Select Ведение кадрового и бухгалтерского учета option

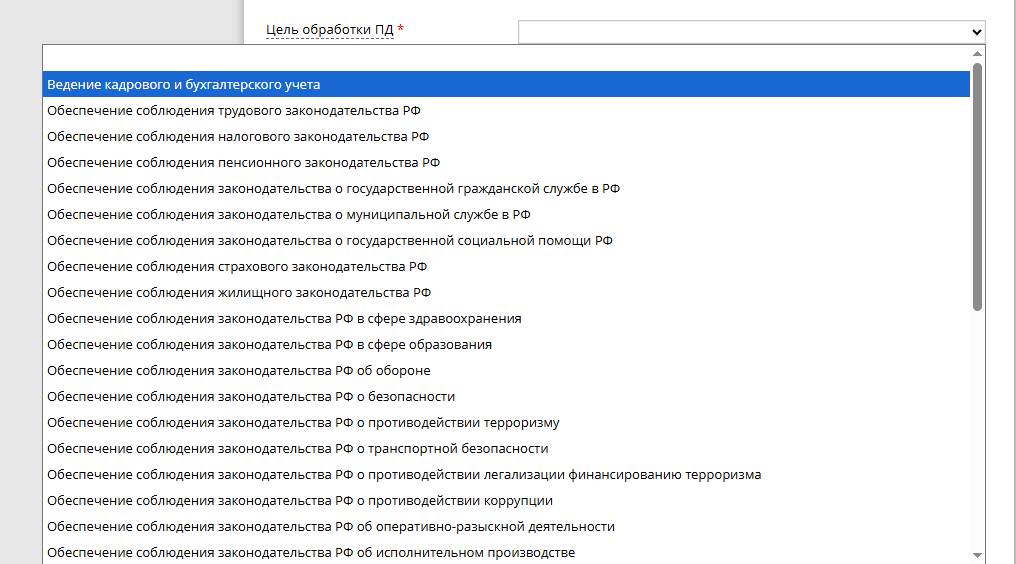pyautogui.click(x=183, y=85)
